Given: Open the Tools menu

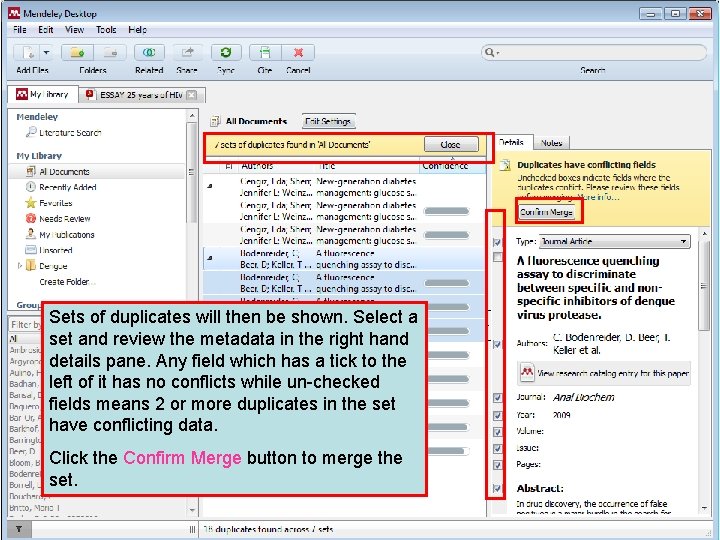Looking at the screenshot, I should 106,30.
